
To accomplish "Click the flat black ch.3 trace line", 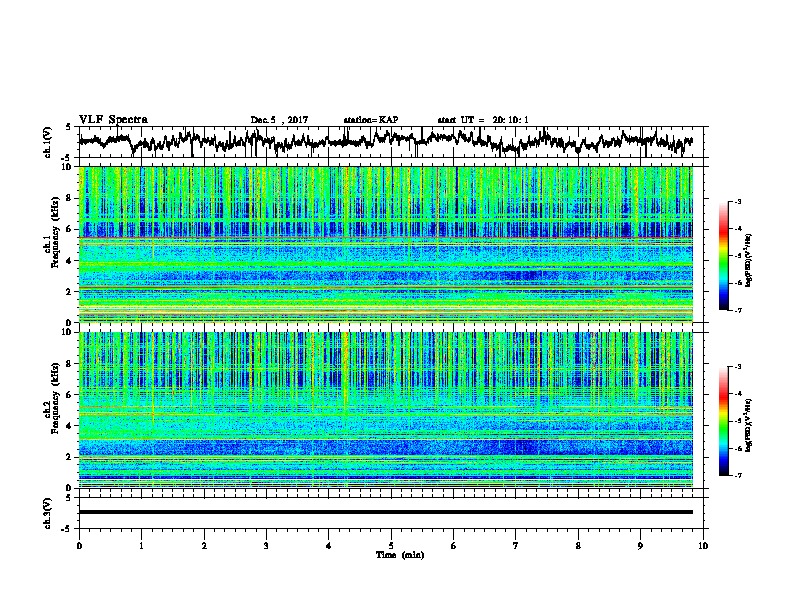I will 386,512.
